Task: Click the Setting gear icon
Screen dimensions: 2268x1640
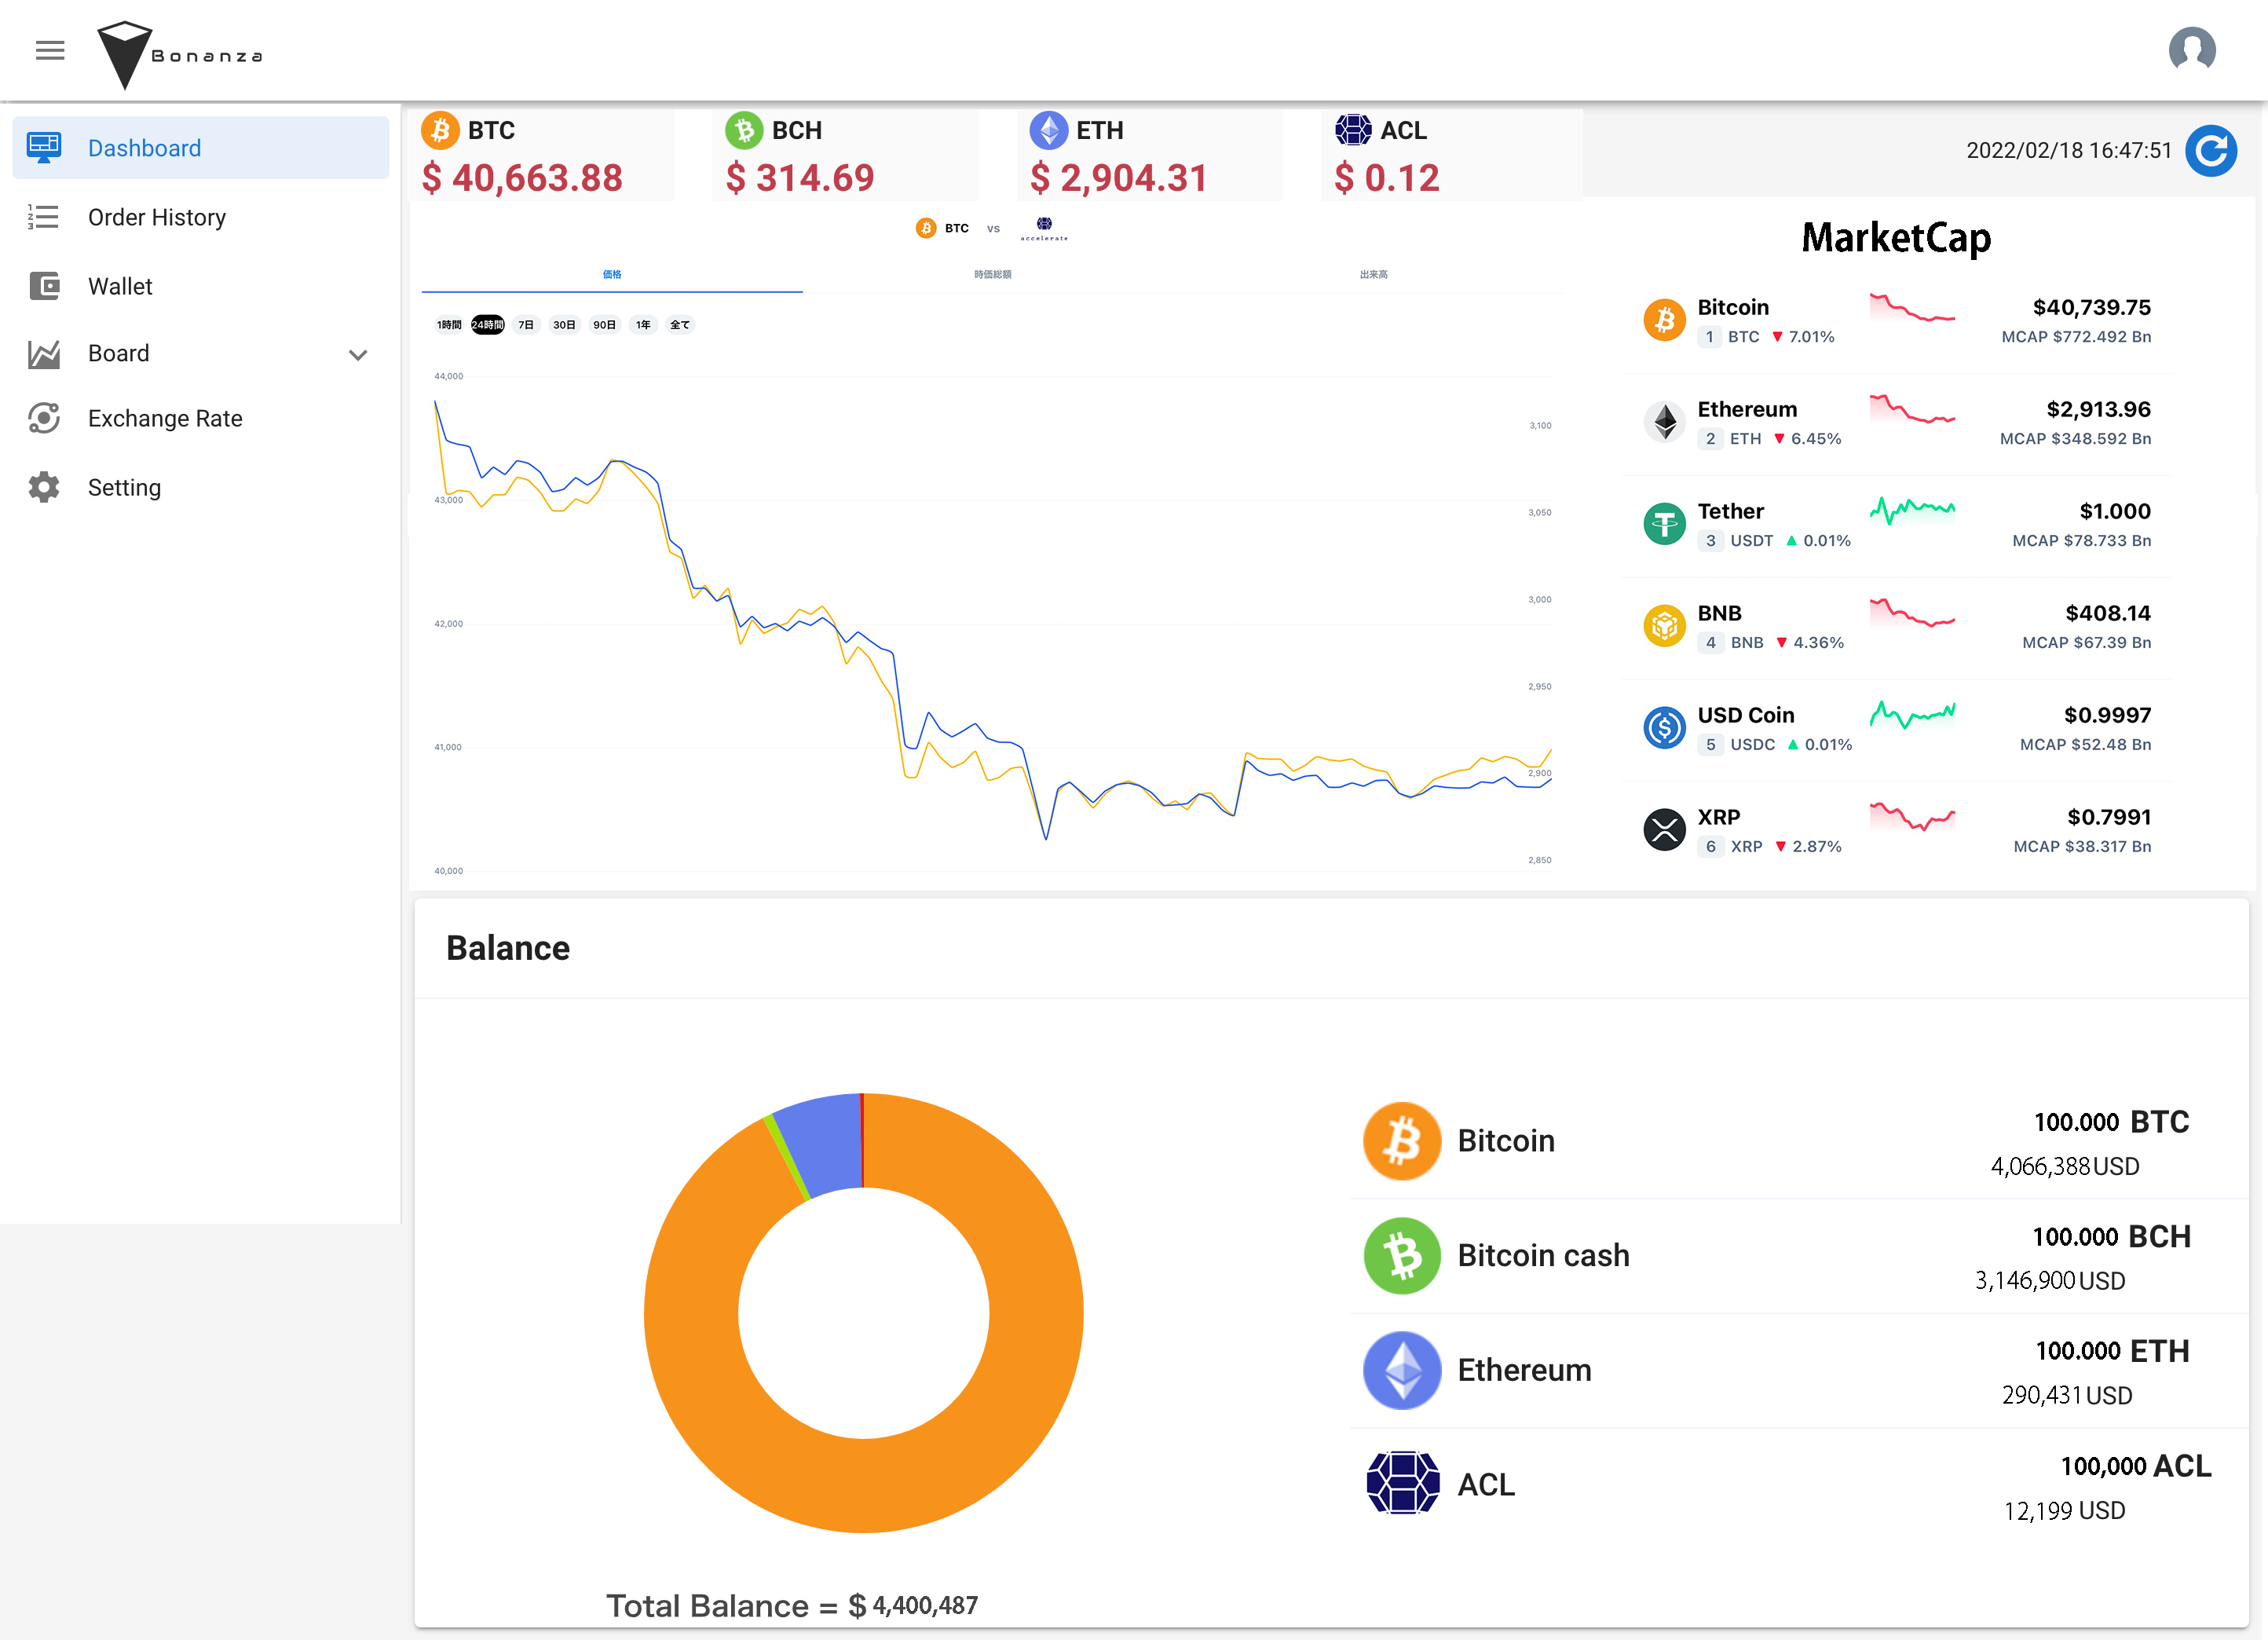Action: pos(44,487)
